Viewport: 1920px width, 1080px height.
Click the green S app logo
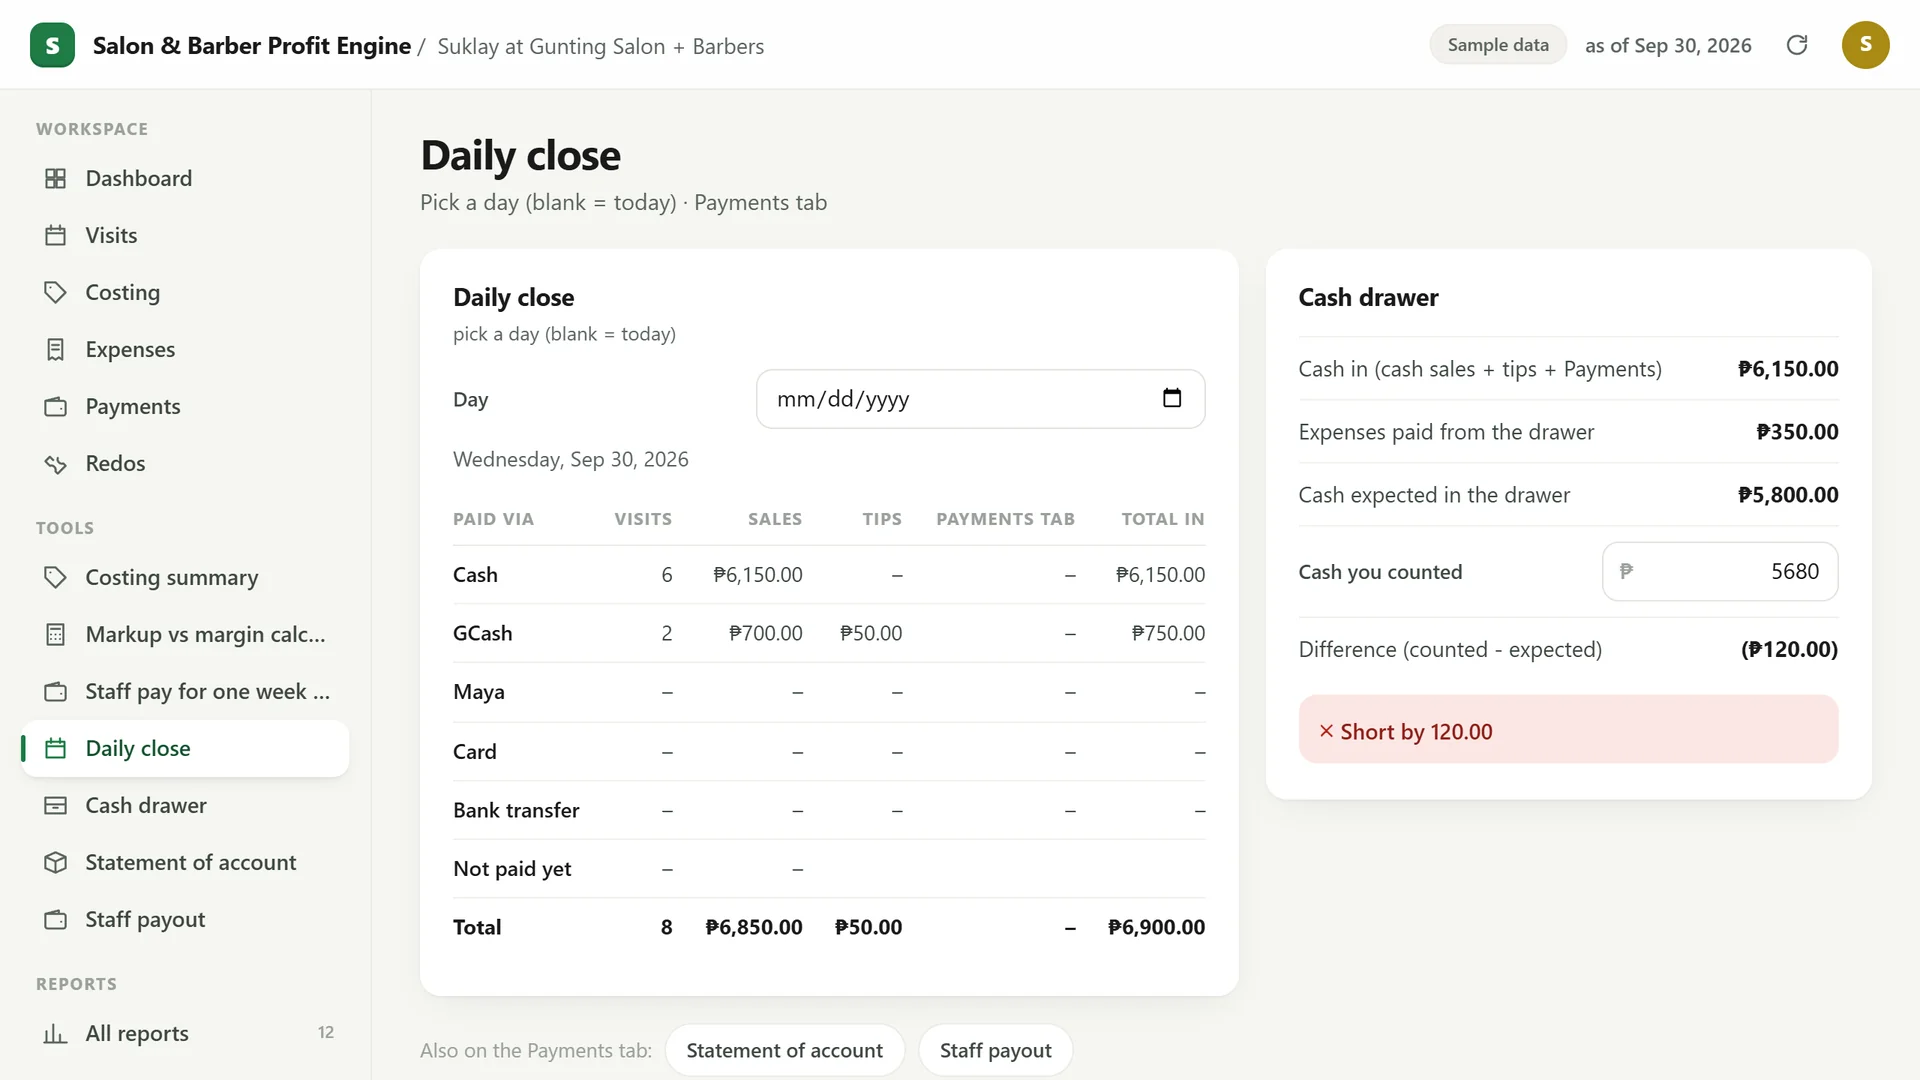(x=52, y=45)
